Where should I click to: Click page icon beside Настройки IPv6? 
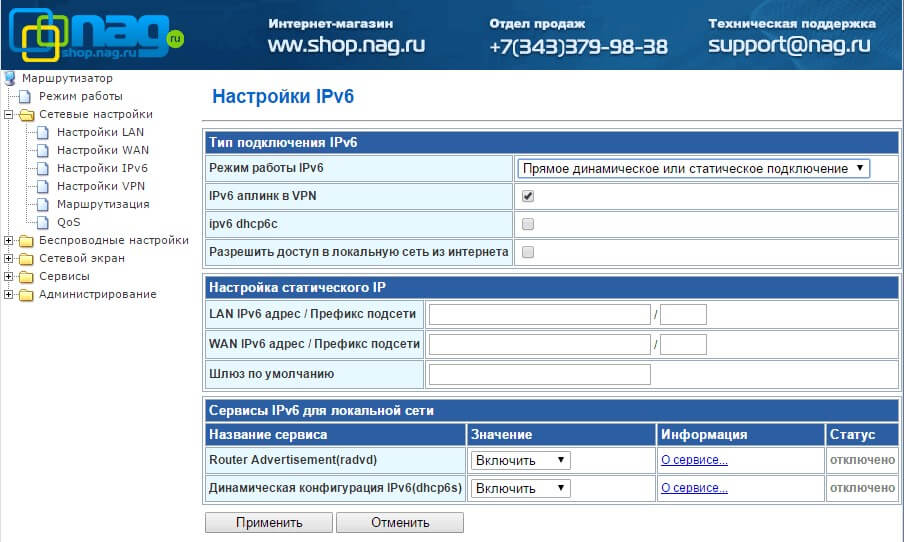pyautogui.click(x=43, y=168)
